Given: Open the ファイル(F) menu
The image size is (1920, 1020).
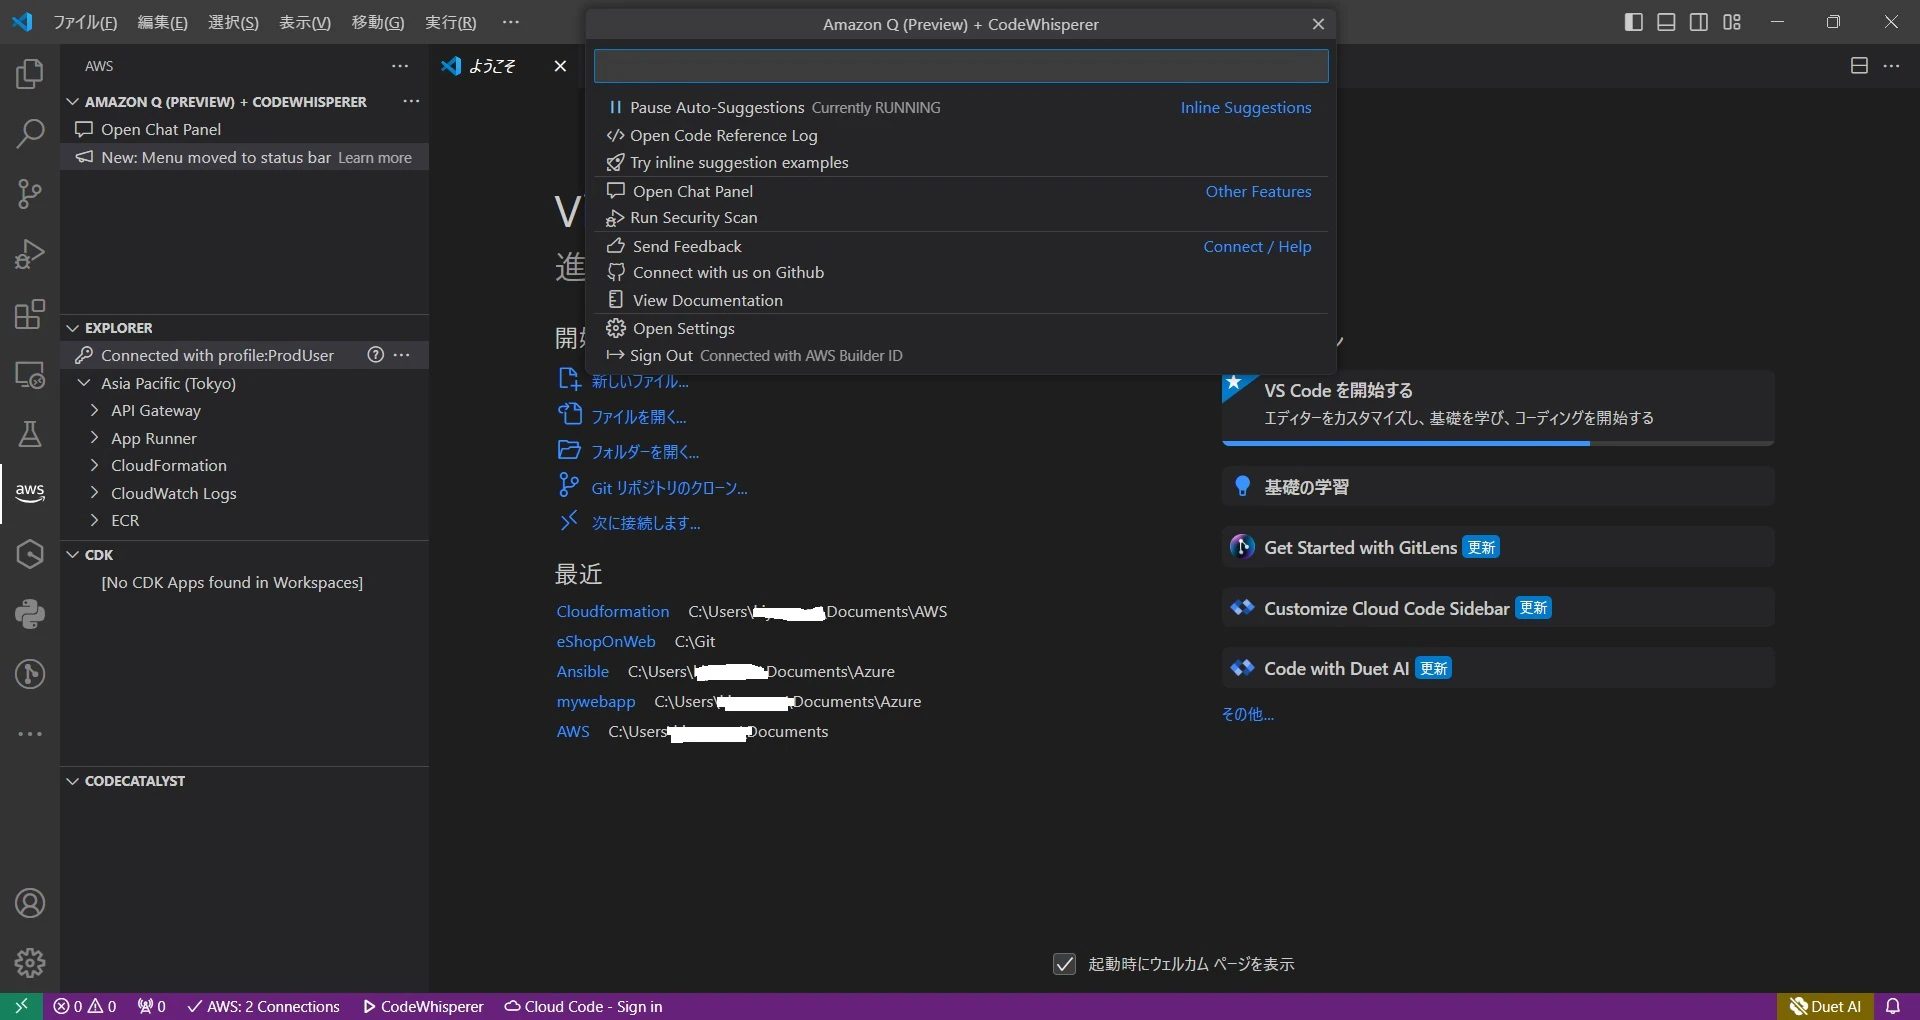Looking at the screenshot, I should (85, 22).
